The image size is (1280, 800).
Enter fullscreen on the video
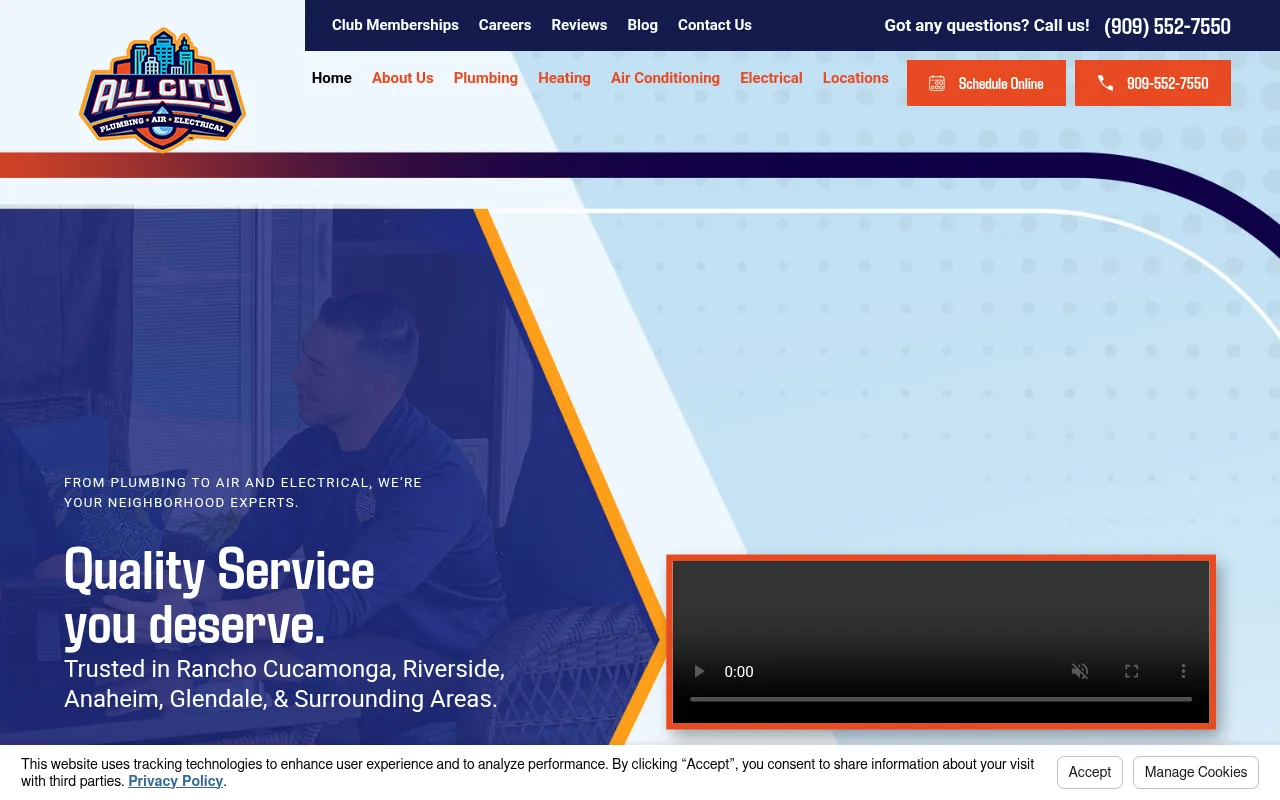1132,671
